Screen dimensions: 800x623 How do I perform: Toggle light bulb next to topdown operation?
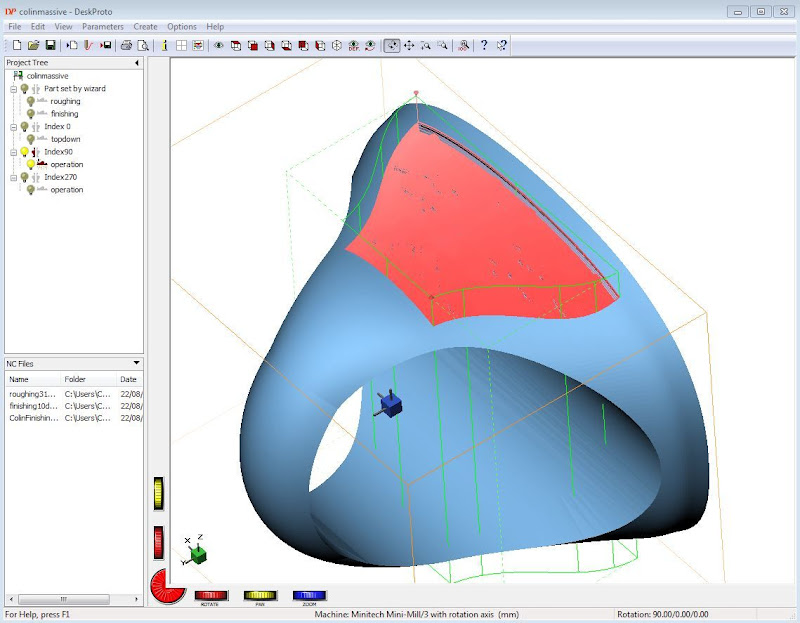click(31, 139)
